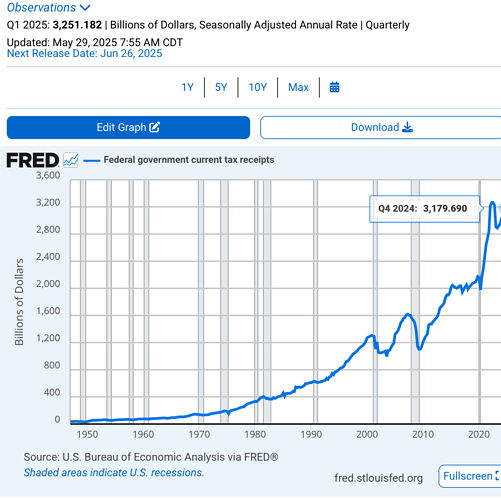
Task: Open the calendar date range picker
Action: [x=334, y=87]
